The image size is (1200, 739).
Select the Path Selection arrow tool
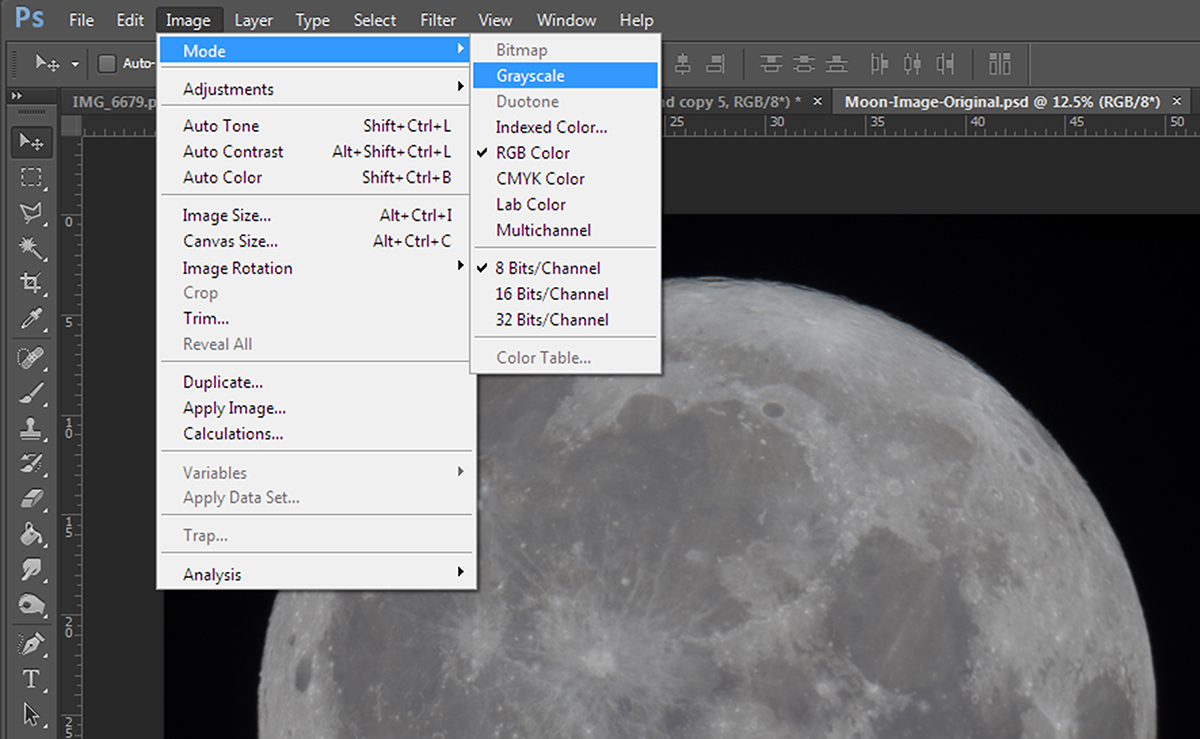click(31, 714)
